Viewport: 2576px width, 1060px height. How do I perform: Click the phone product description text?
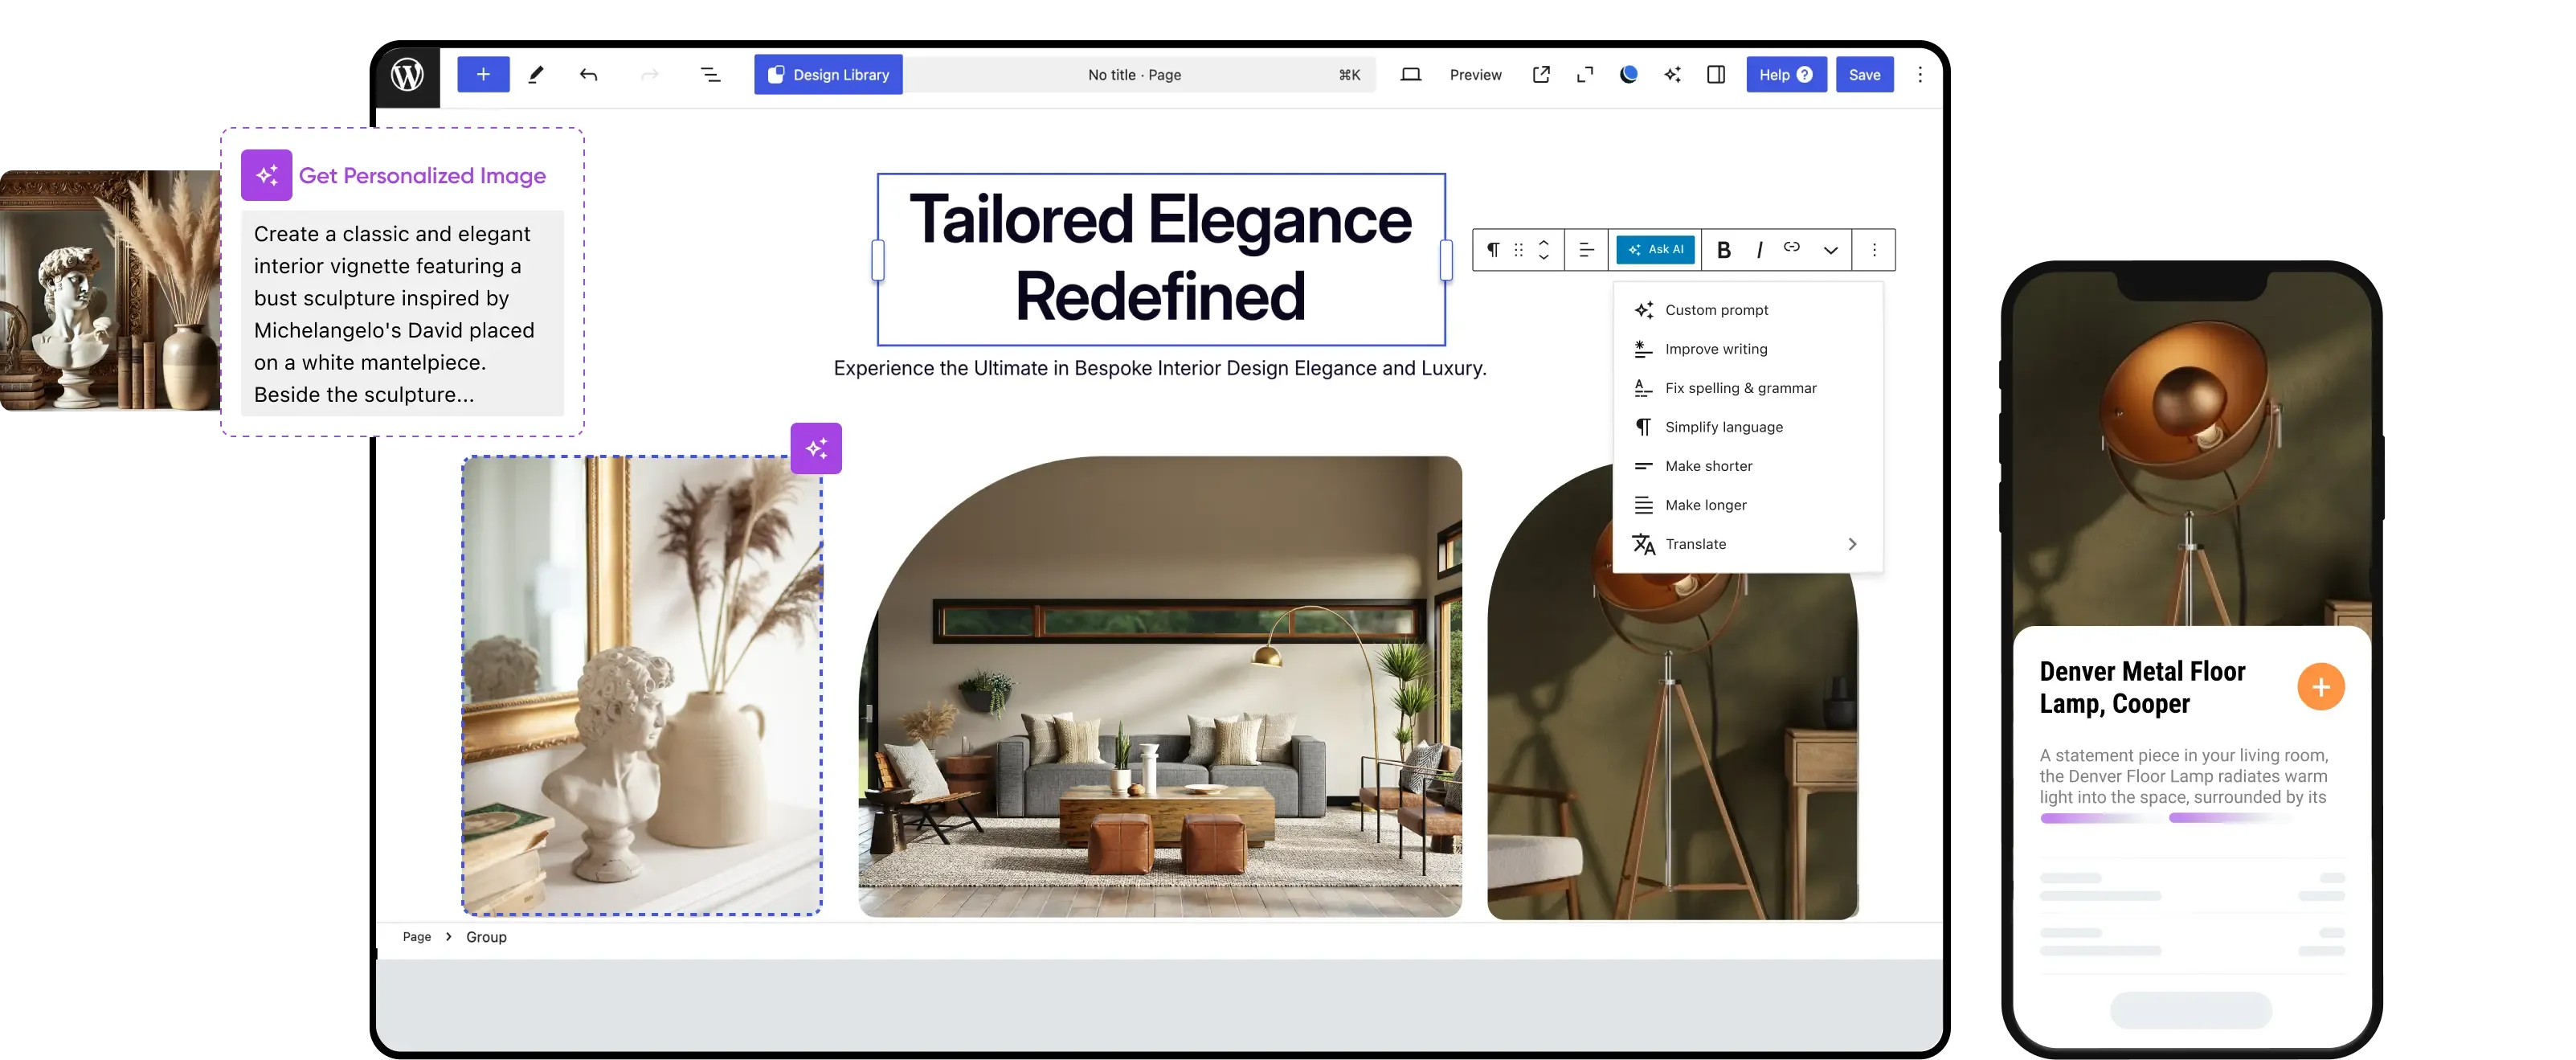(x=2184, y=776)
